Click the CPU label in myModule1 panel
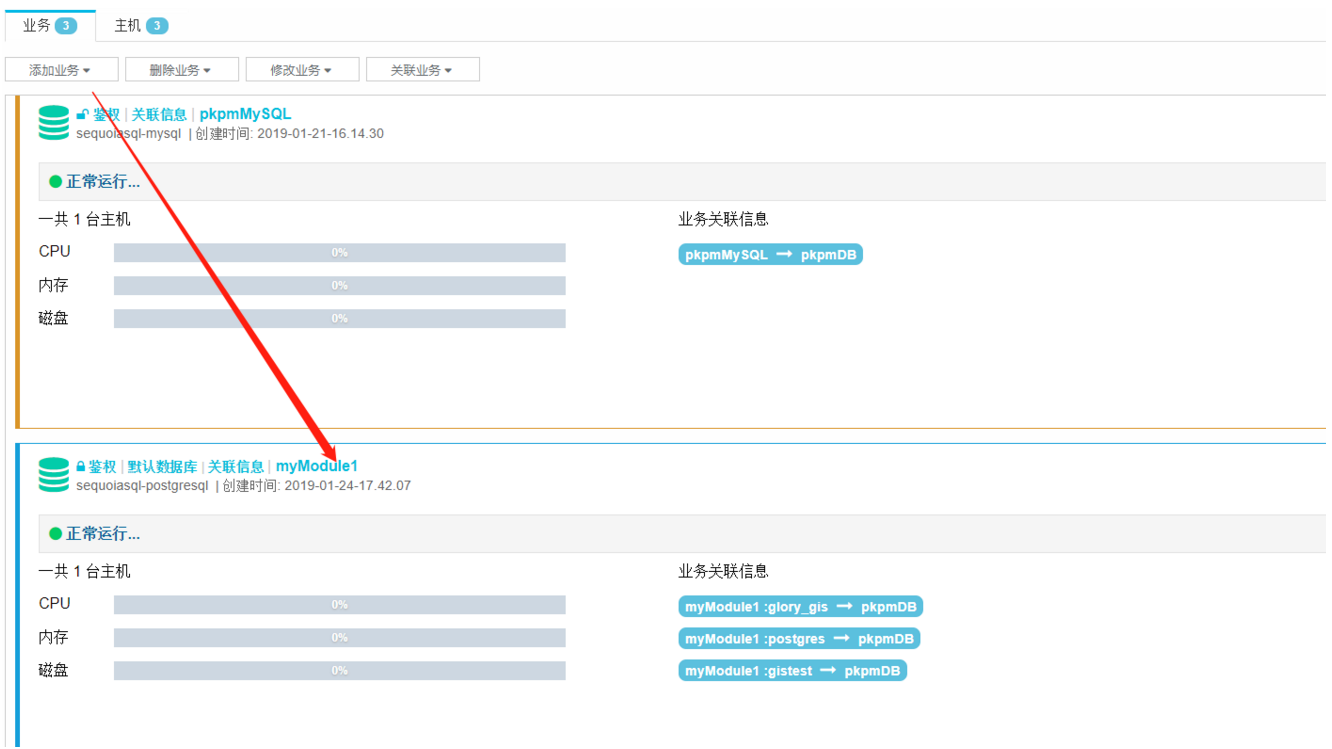This screenshot has width=1332, height=749. tap(55, 604)
